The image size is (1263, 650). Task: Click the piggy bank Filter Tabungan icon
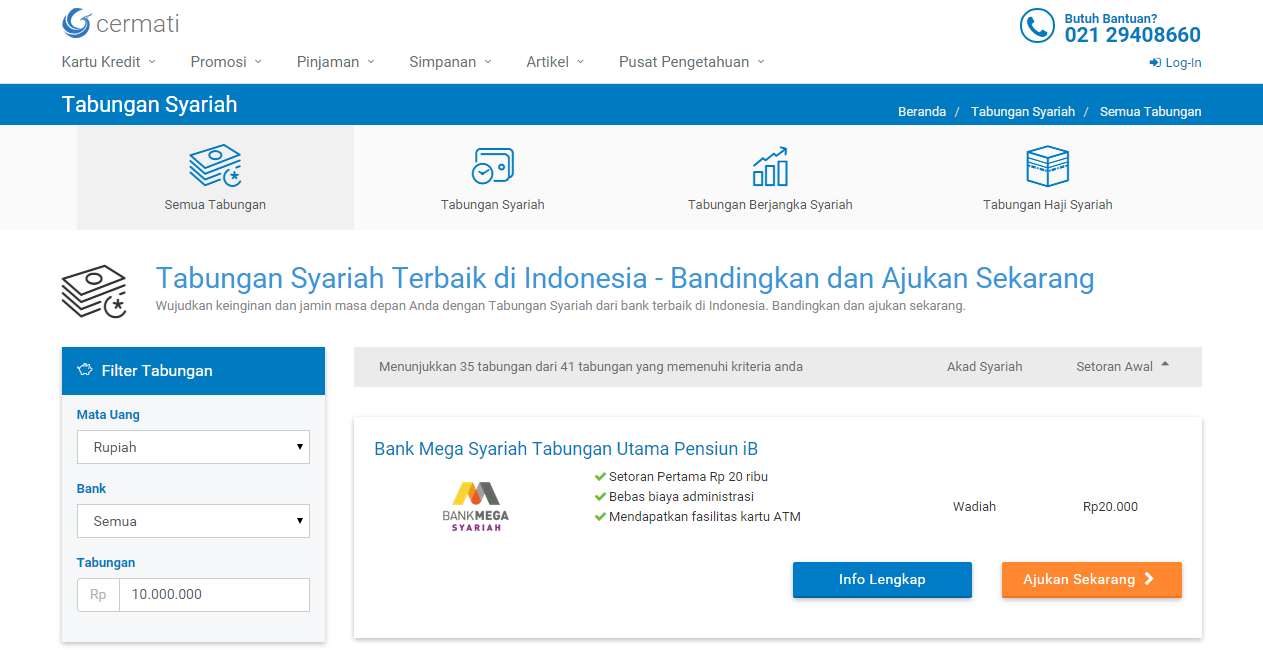tap(85, 370)
